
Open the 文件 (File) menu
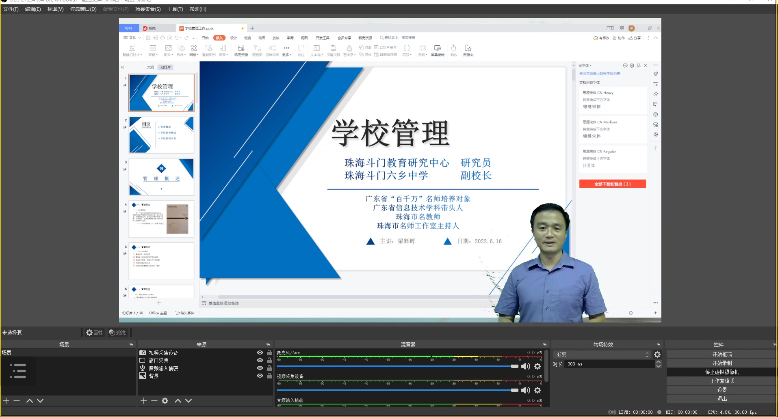(8, 8)
